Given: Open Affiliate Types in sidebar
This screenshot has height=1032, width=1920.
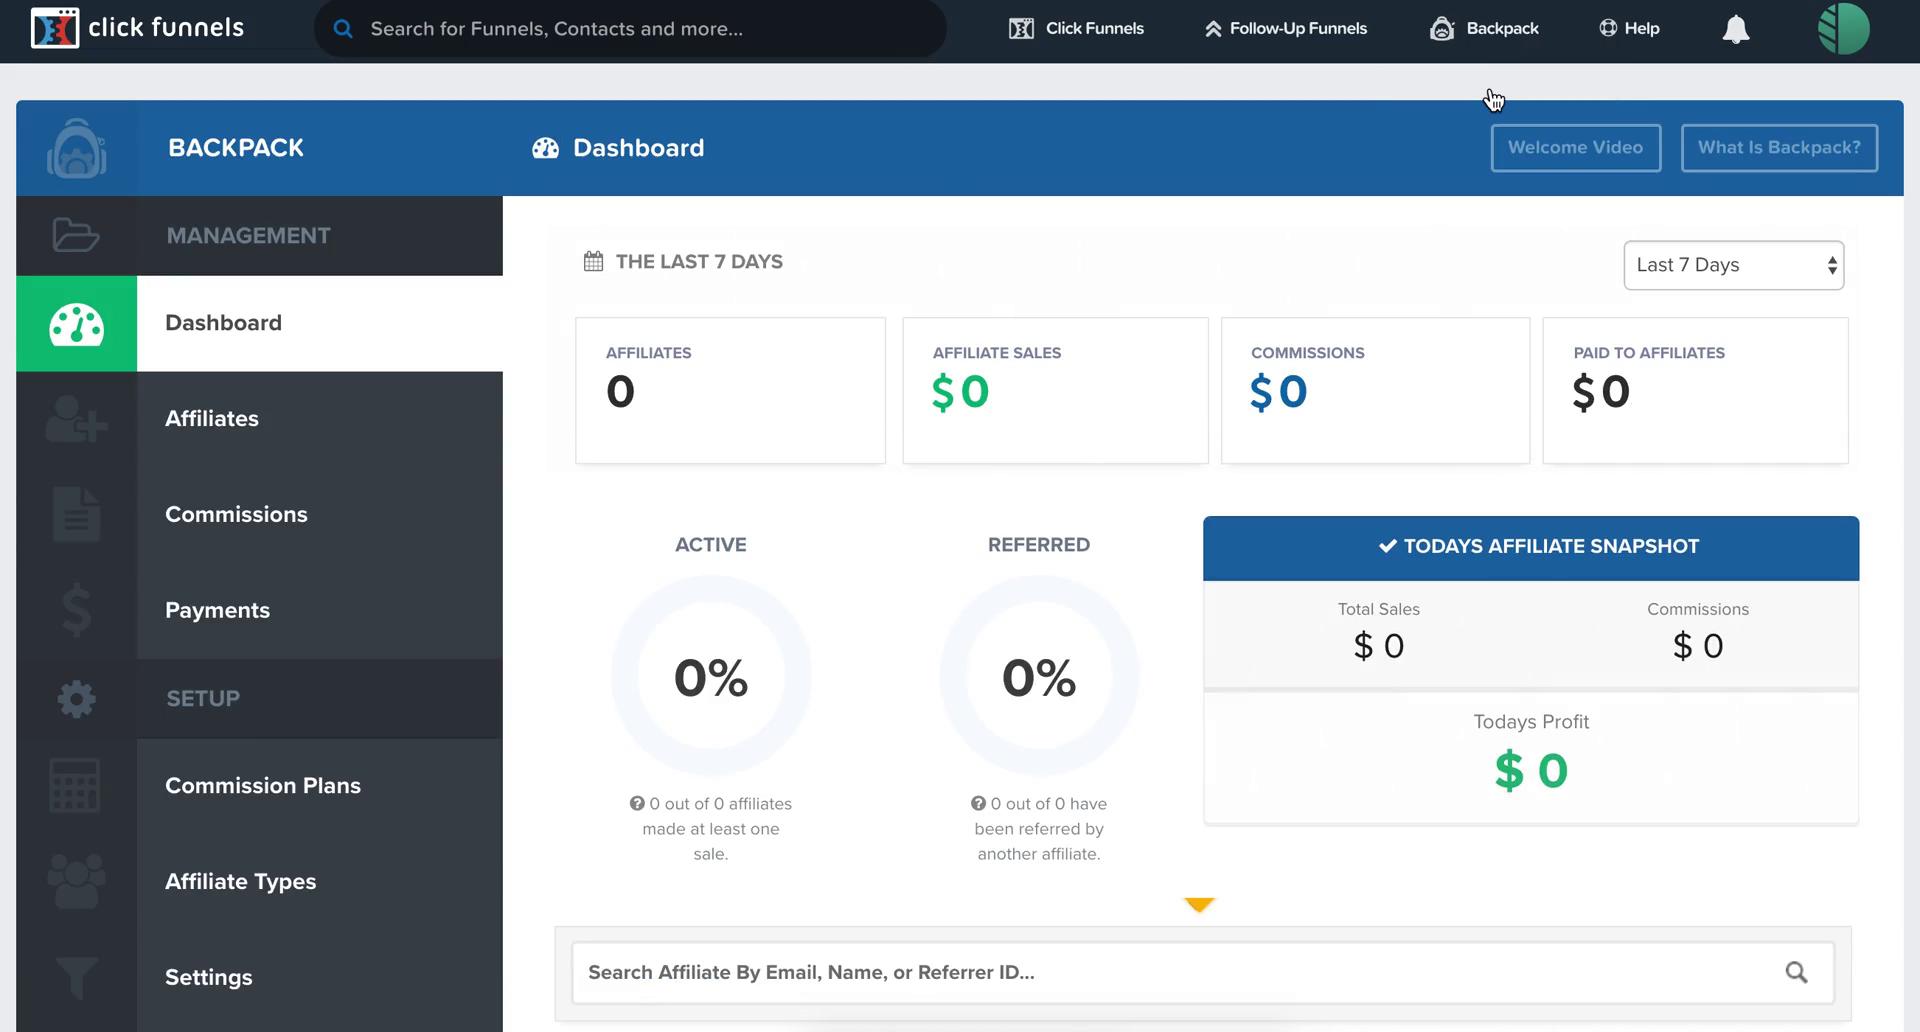Looking at the screenshot, I should point(259,881).
